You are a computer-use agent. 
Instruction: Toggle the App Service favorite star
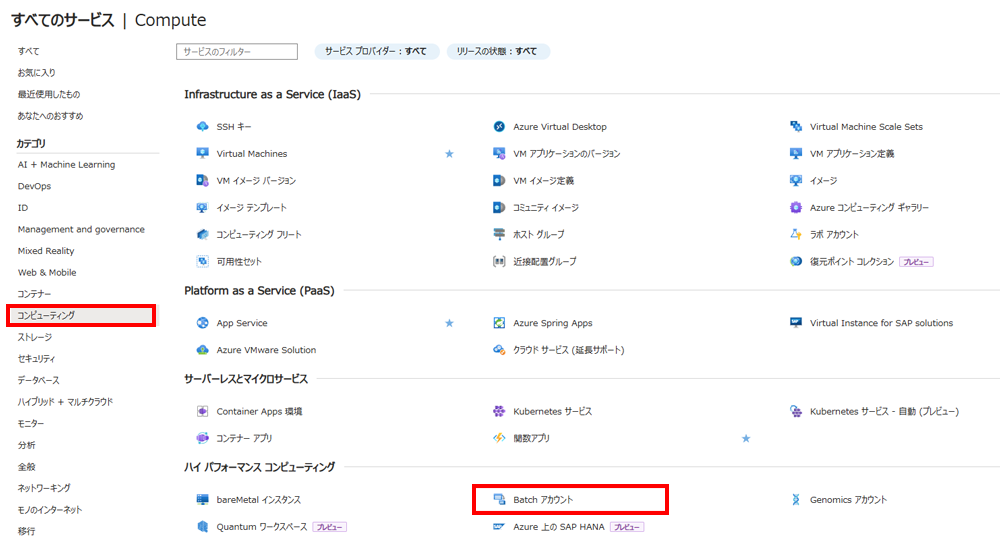(x=449, y=323)
